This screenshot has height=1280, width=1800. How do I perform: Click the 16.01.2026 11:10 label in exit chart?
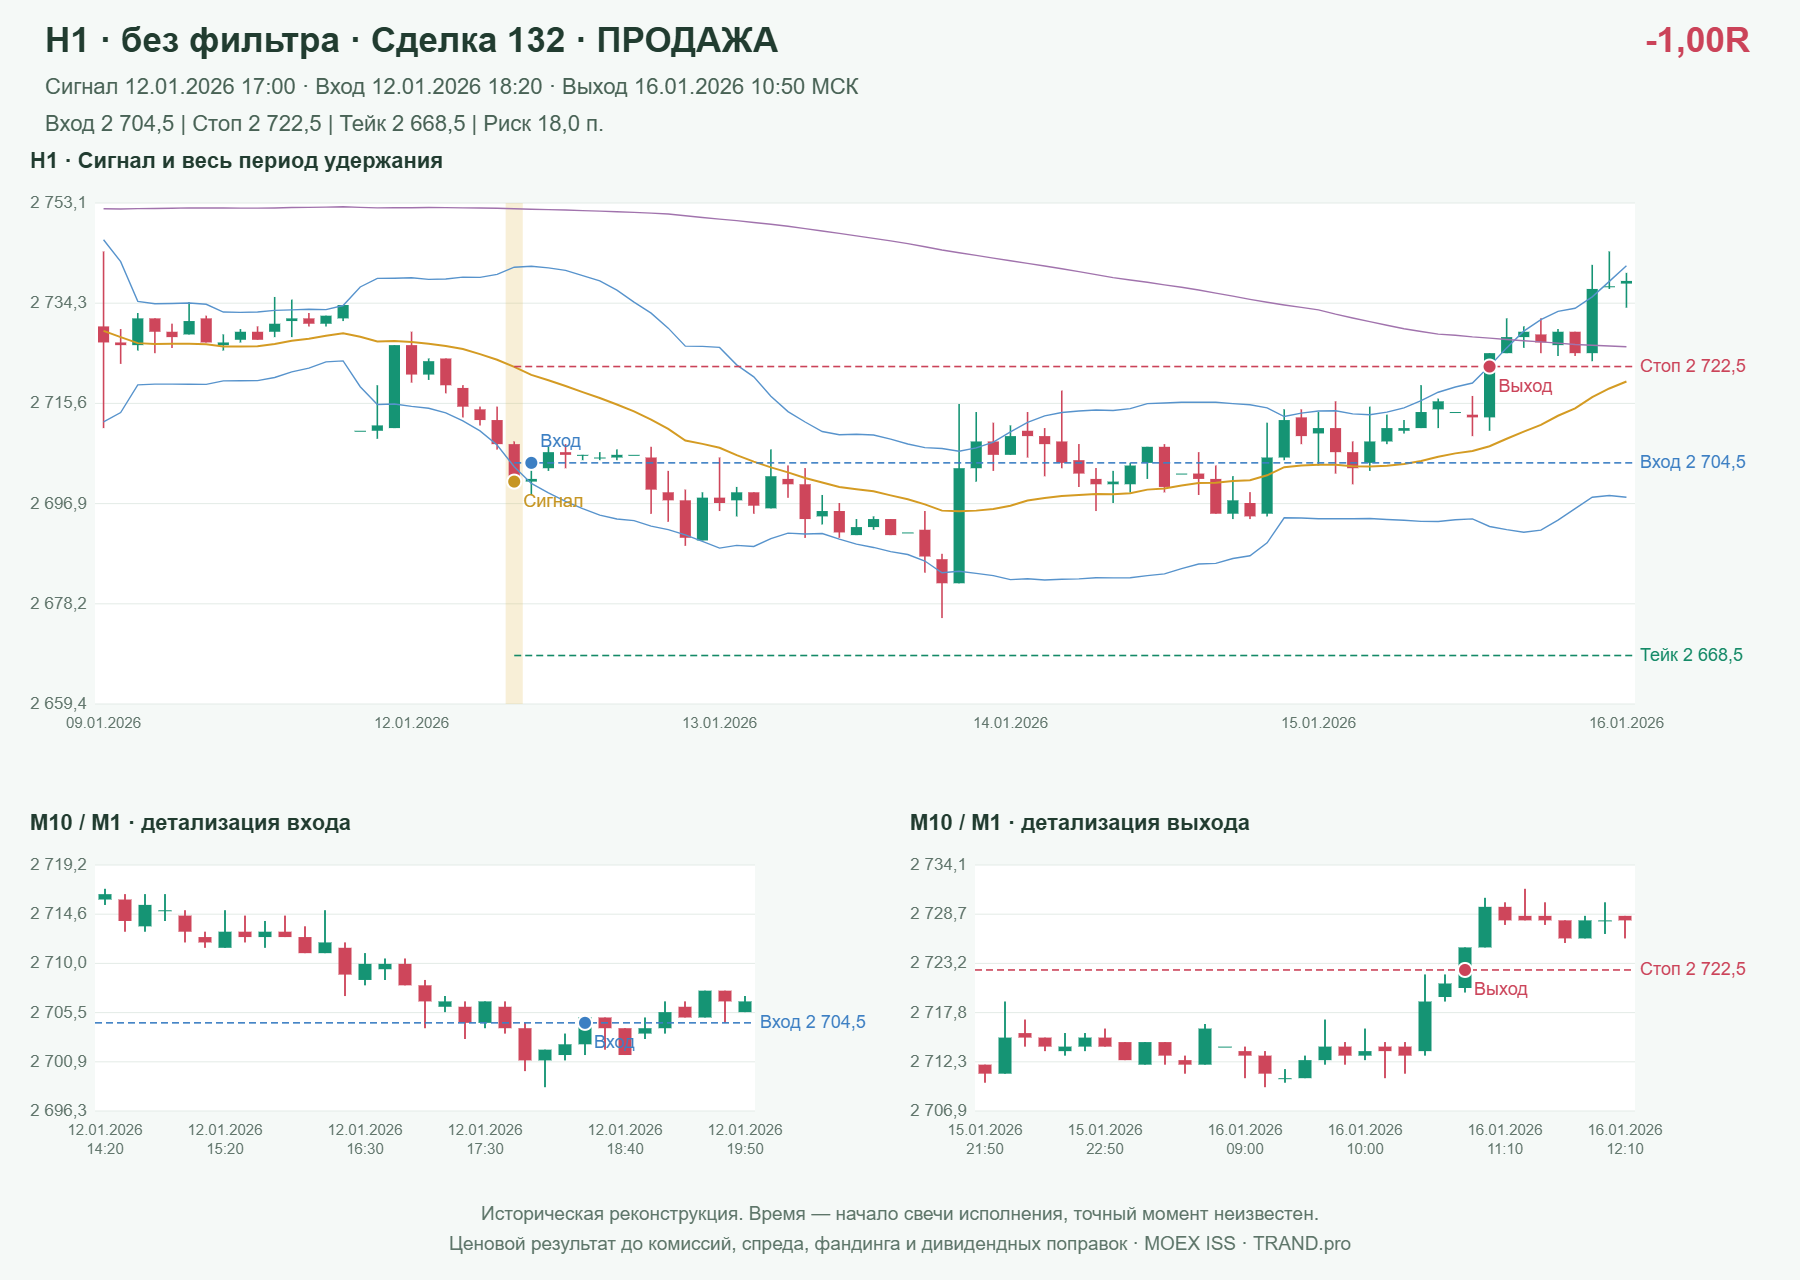1505,1139
